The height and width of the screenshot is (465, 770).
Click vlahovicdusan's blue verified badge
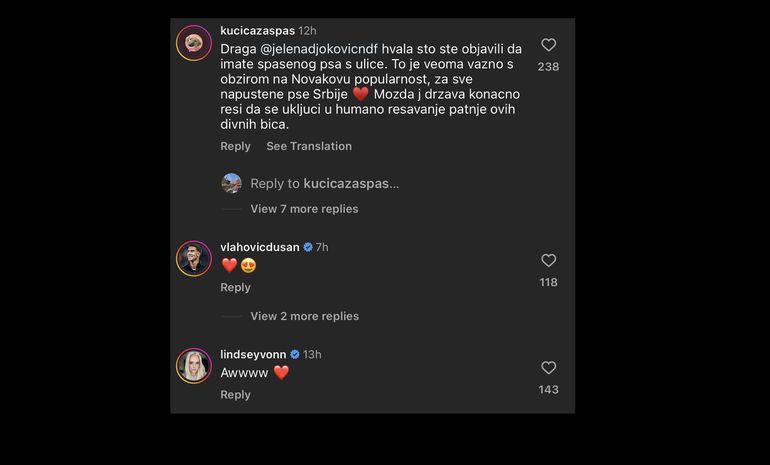pos(308,247)
